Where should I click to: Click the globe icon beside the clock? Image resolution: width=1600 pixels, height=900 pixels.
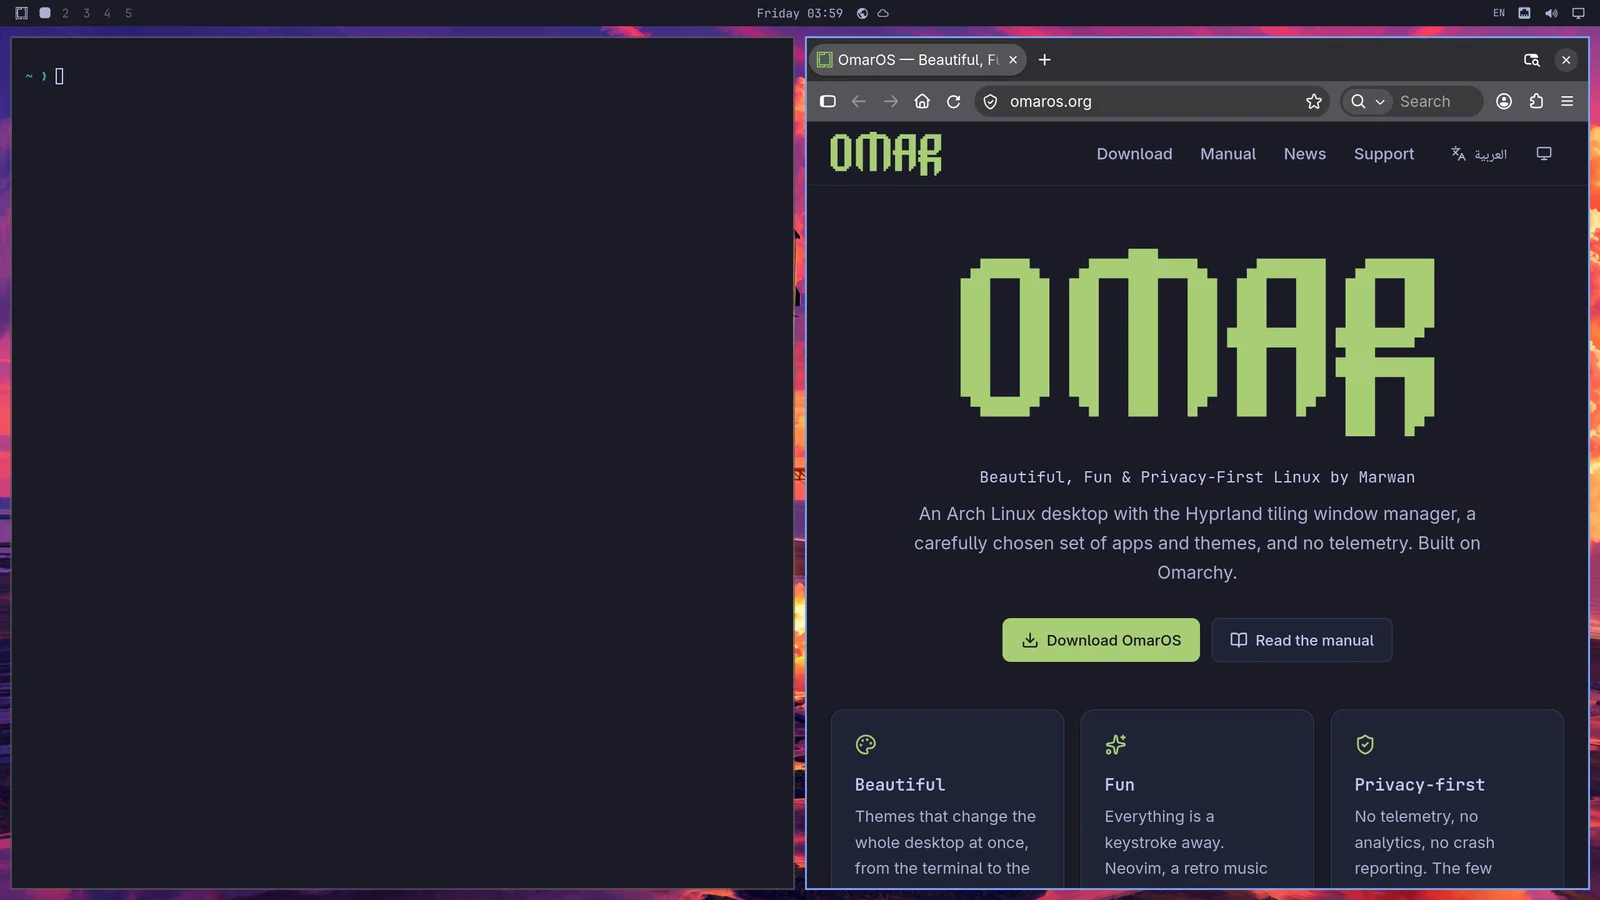(862, 13)
